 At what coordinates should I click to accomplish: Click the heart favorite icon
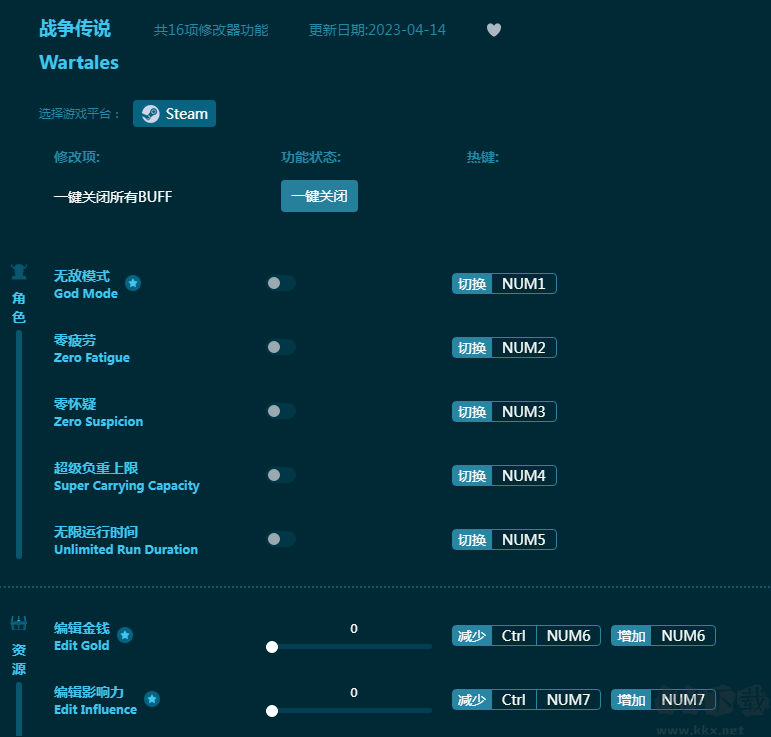[x=494, y=30]
